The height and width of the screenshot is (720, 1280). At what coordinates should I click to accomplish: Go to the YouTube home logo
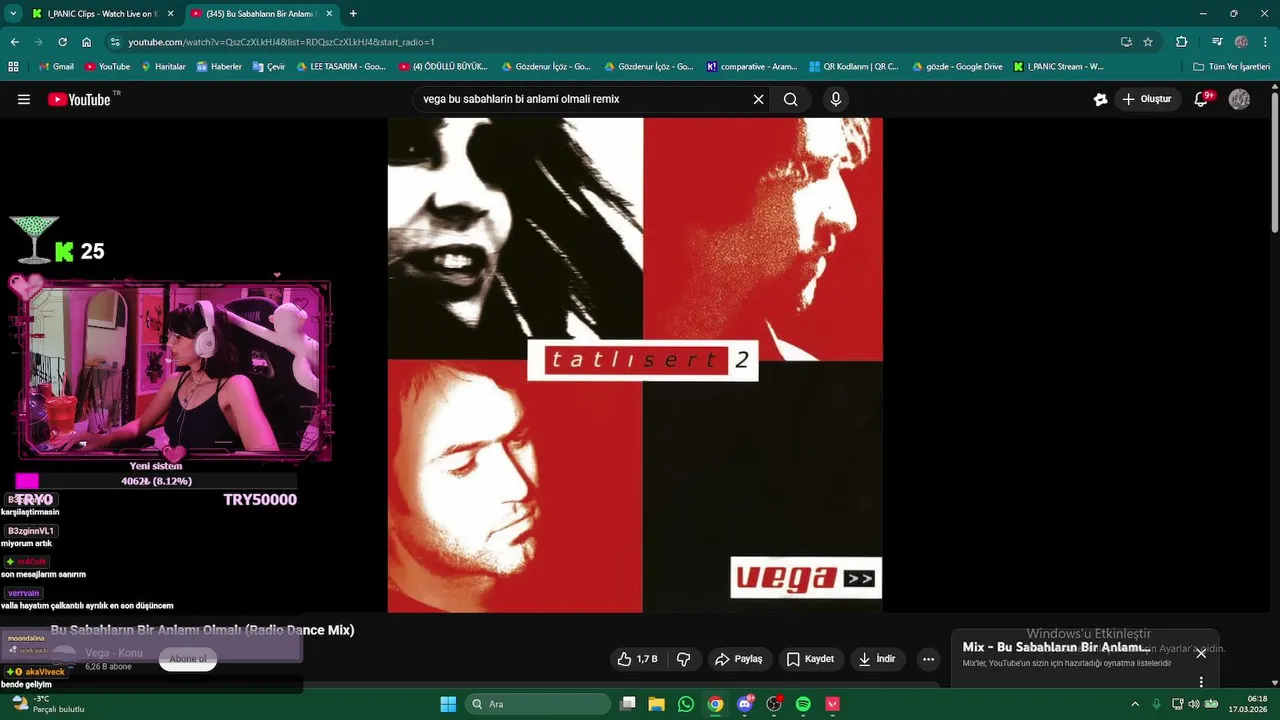(79, 99)
